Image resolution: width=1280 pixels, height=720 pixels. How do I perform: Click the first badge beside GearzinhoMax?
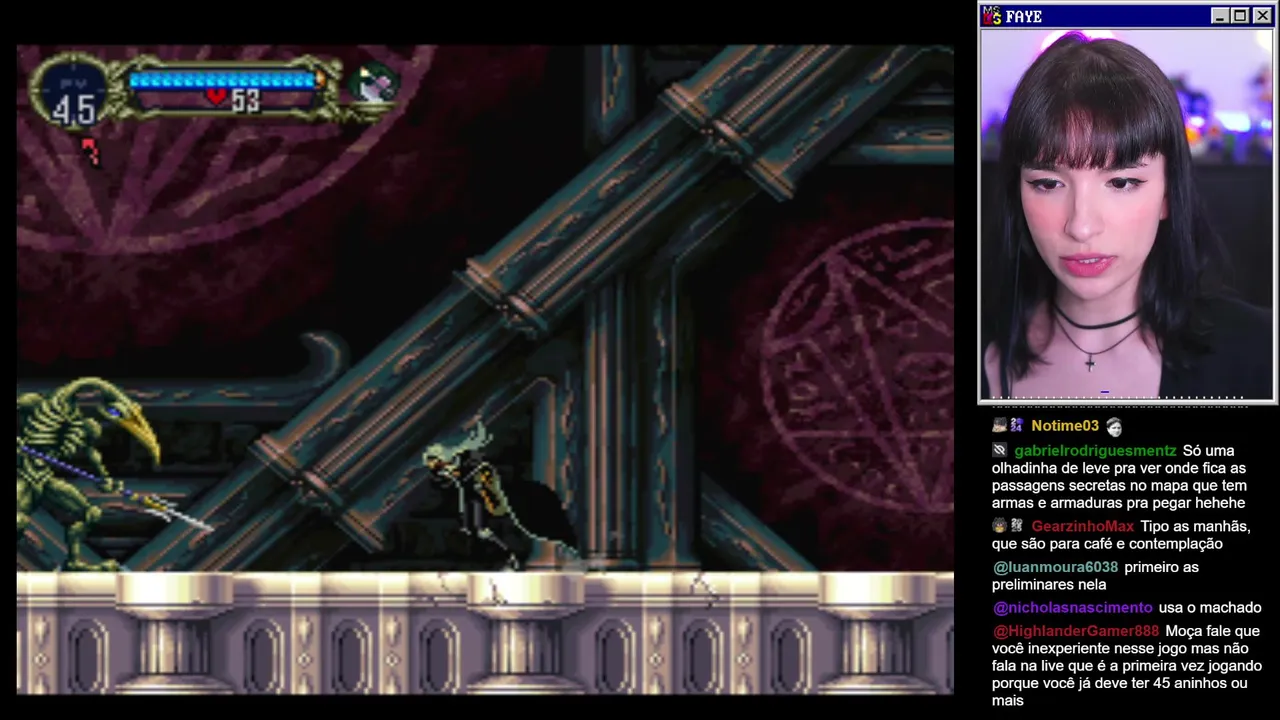tap(999, 526)
